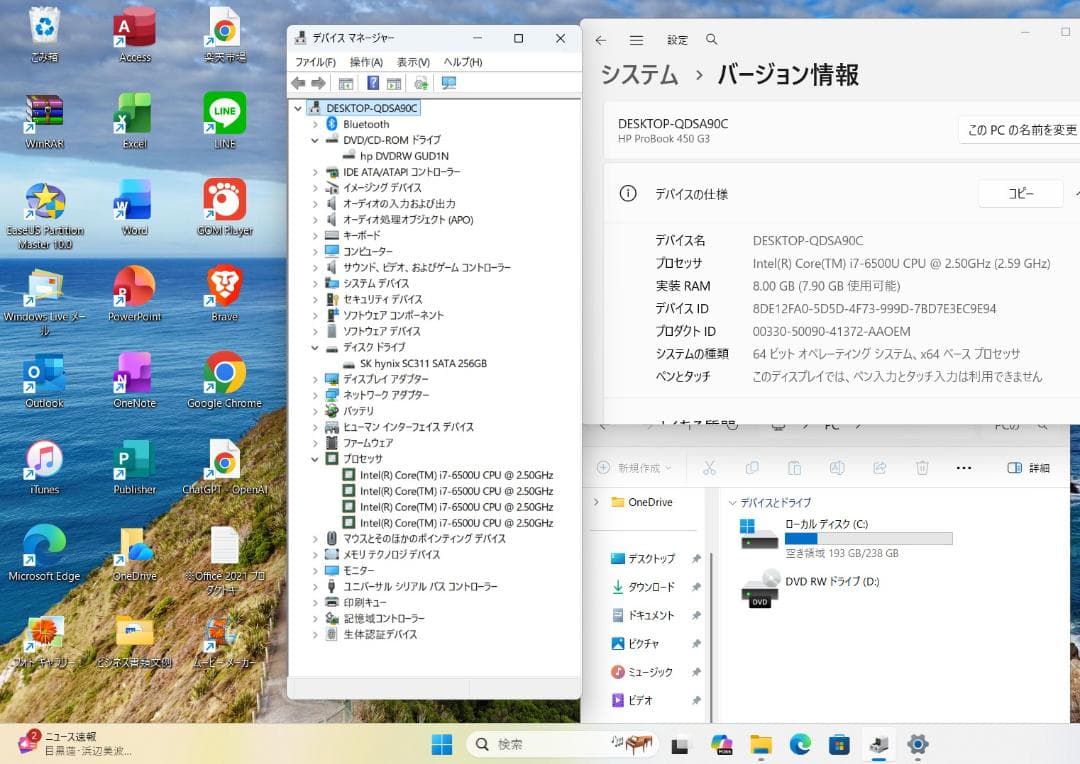Expand the Bluetooth device category
This screenshot has width=1080, height=764.
[x=316, y=123]
